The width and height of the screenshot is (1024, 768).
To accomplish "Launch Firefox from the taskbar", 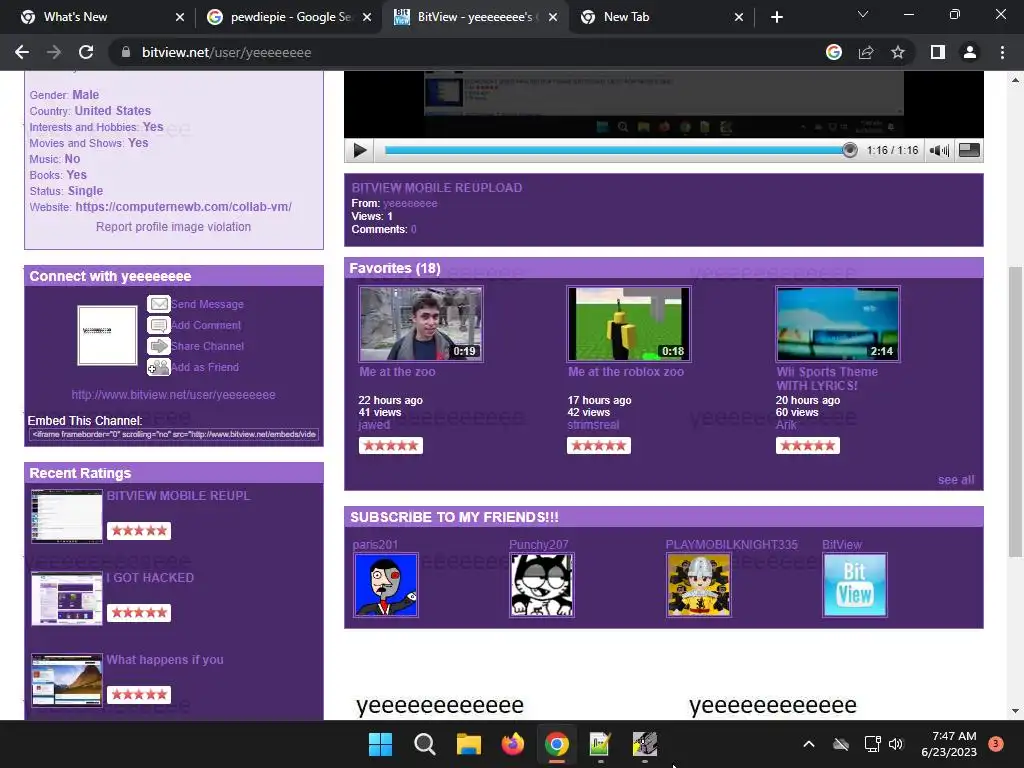I will pyautogui.click(x=513, y=744).
